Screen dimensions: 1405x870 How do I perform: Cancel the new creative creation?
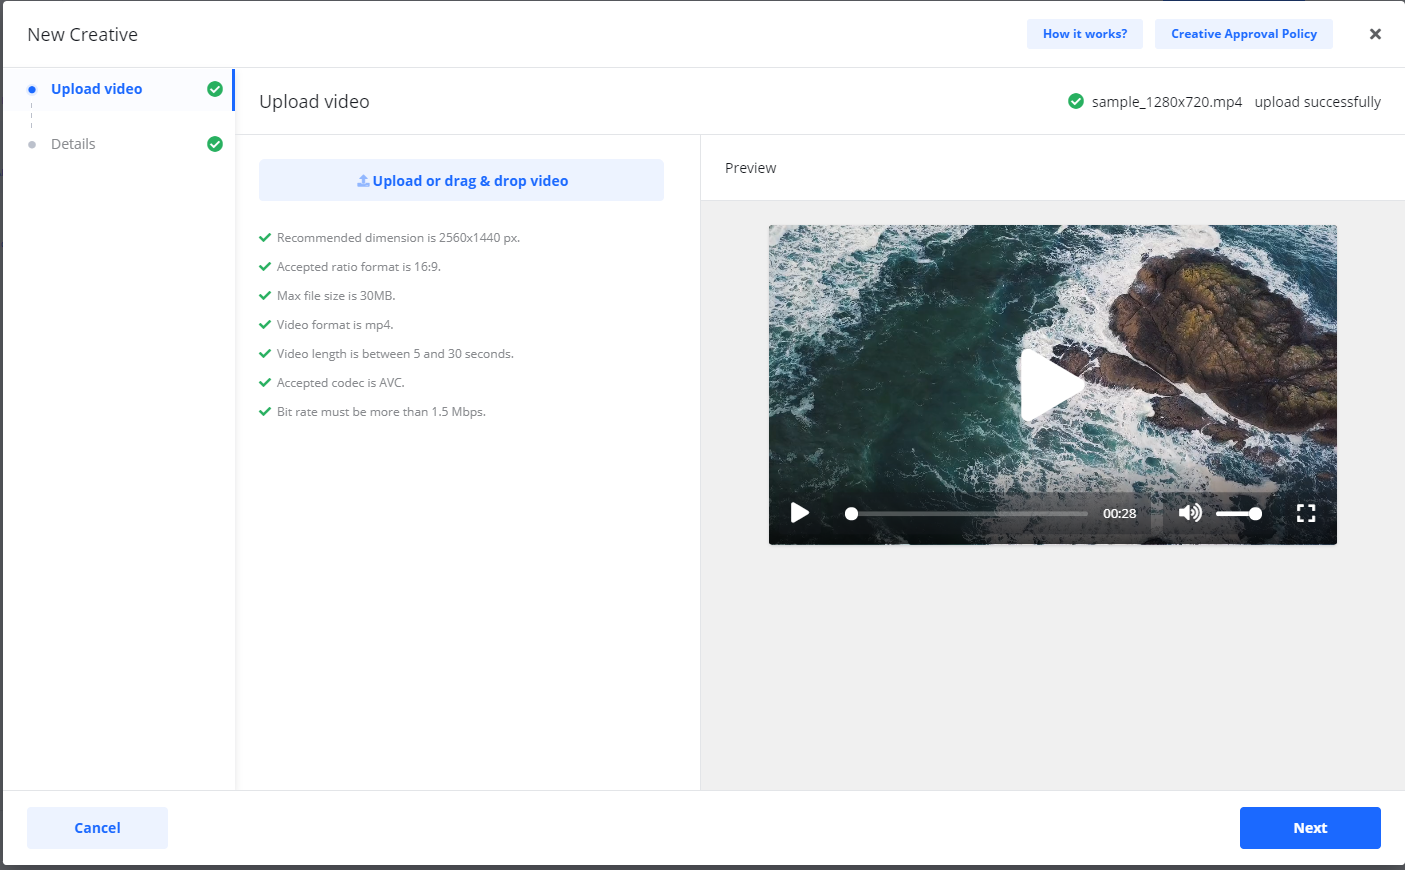[x=97, y=828]
